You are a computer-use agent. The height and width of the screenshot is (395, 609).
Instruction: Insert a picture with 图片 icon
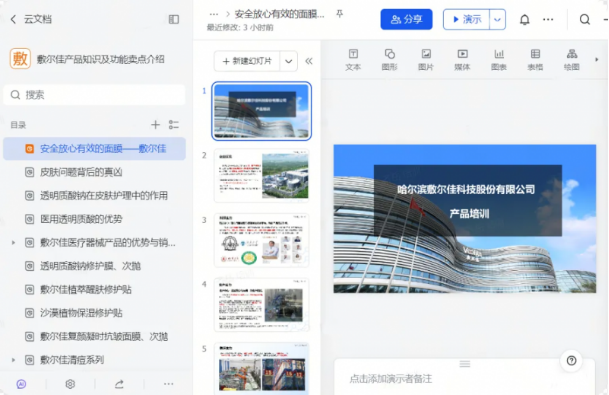tap(426, 60)
